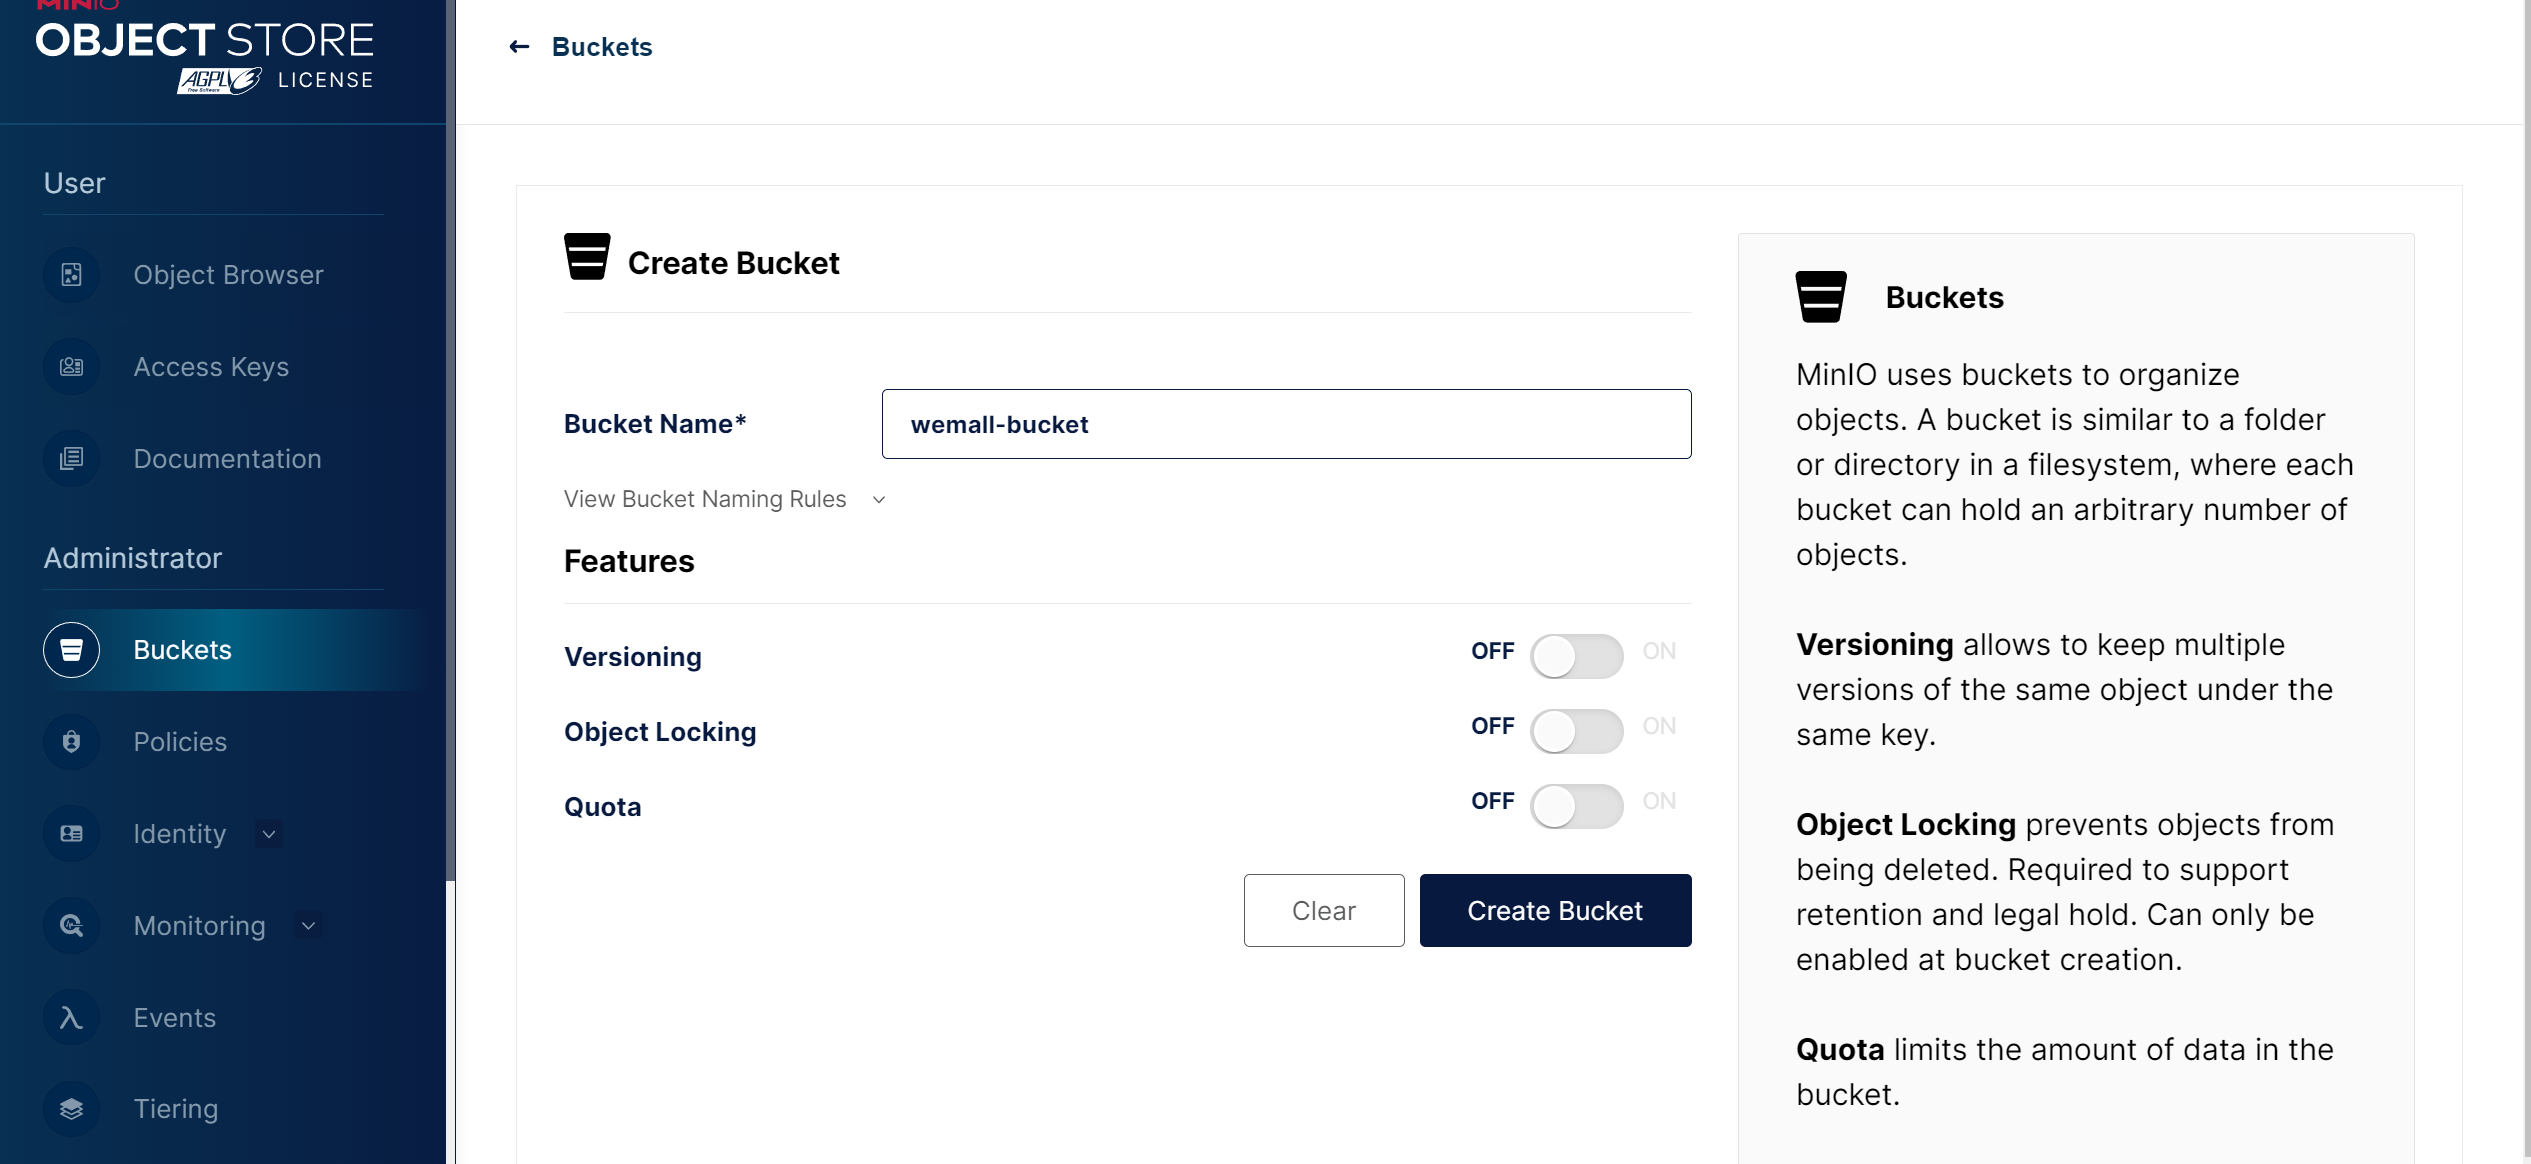Click into the Bucket Name field

coord(1286,424)
